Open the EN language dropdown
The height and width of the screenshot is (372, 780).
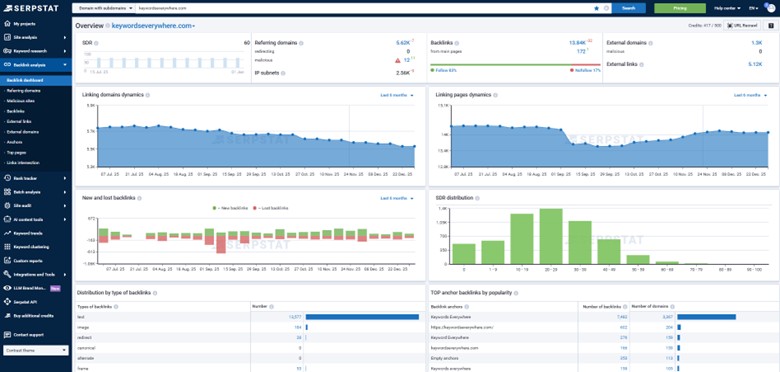point(753,8)
